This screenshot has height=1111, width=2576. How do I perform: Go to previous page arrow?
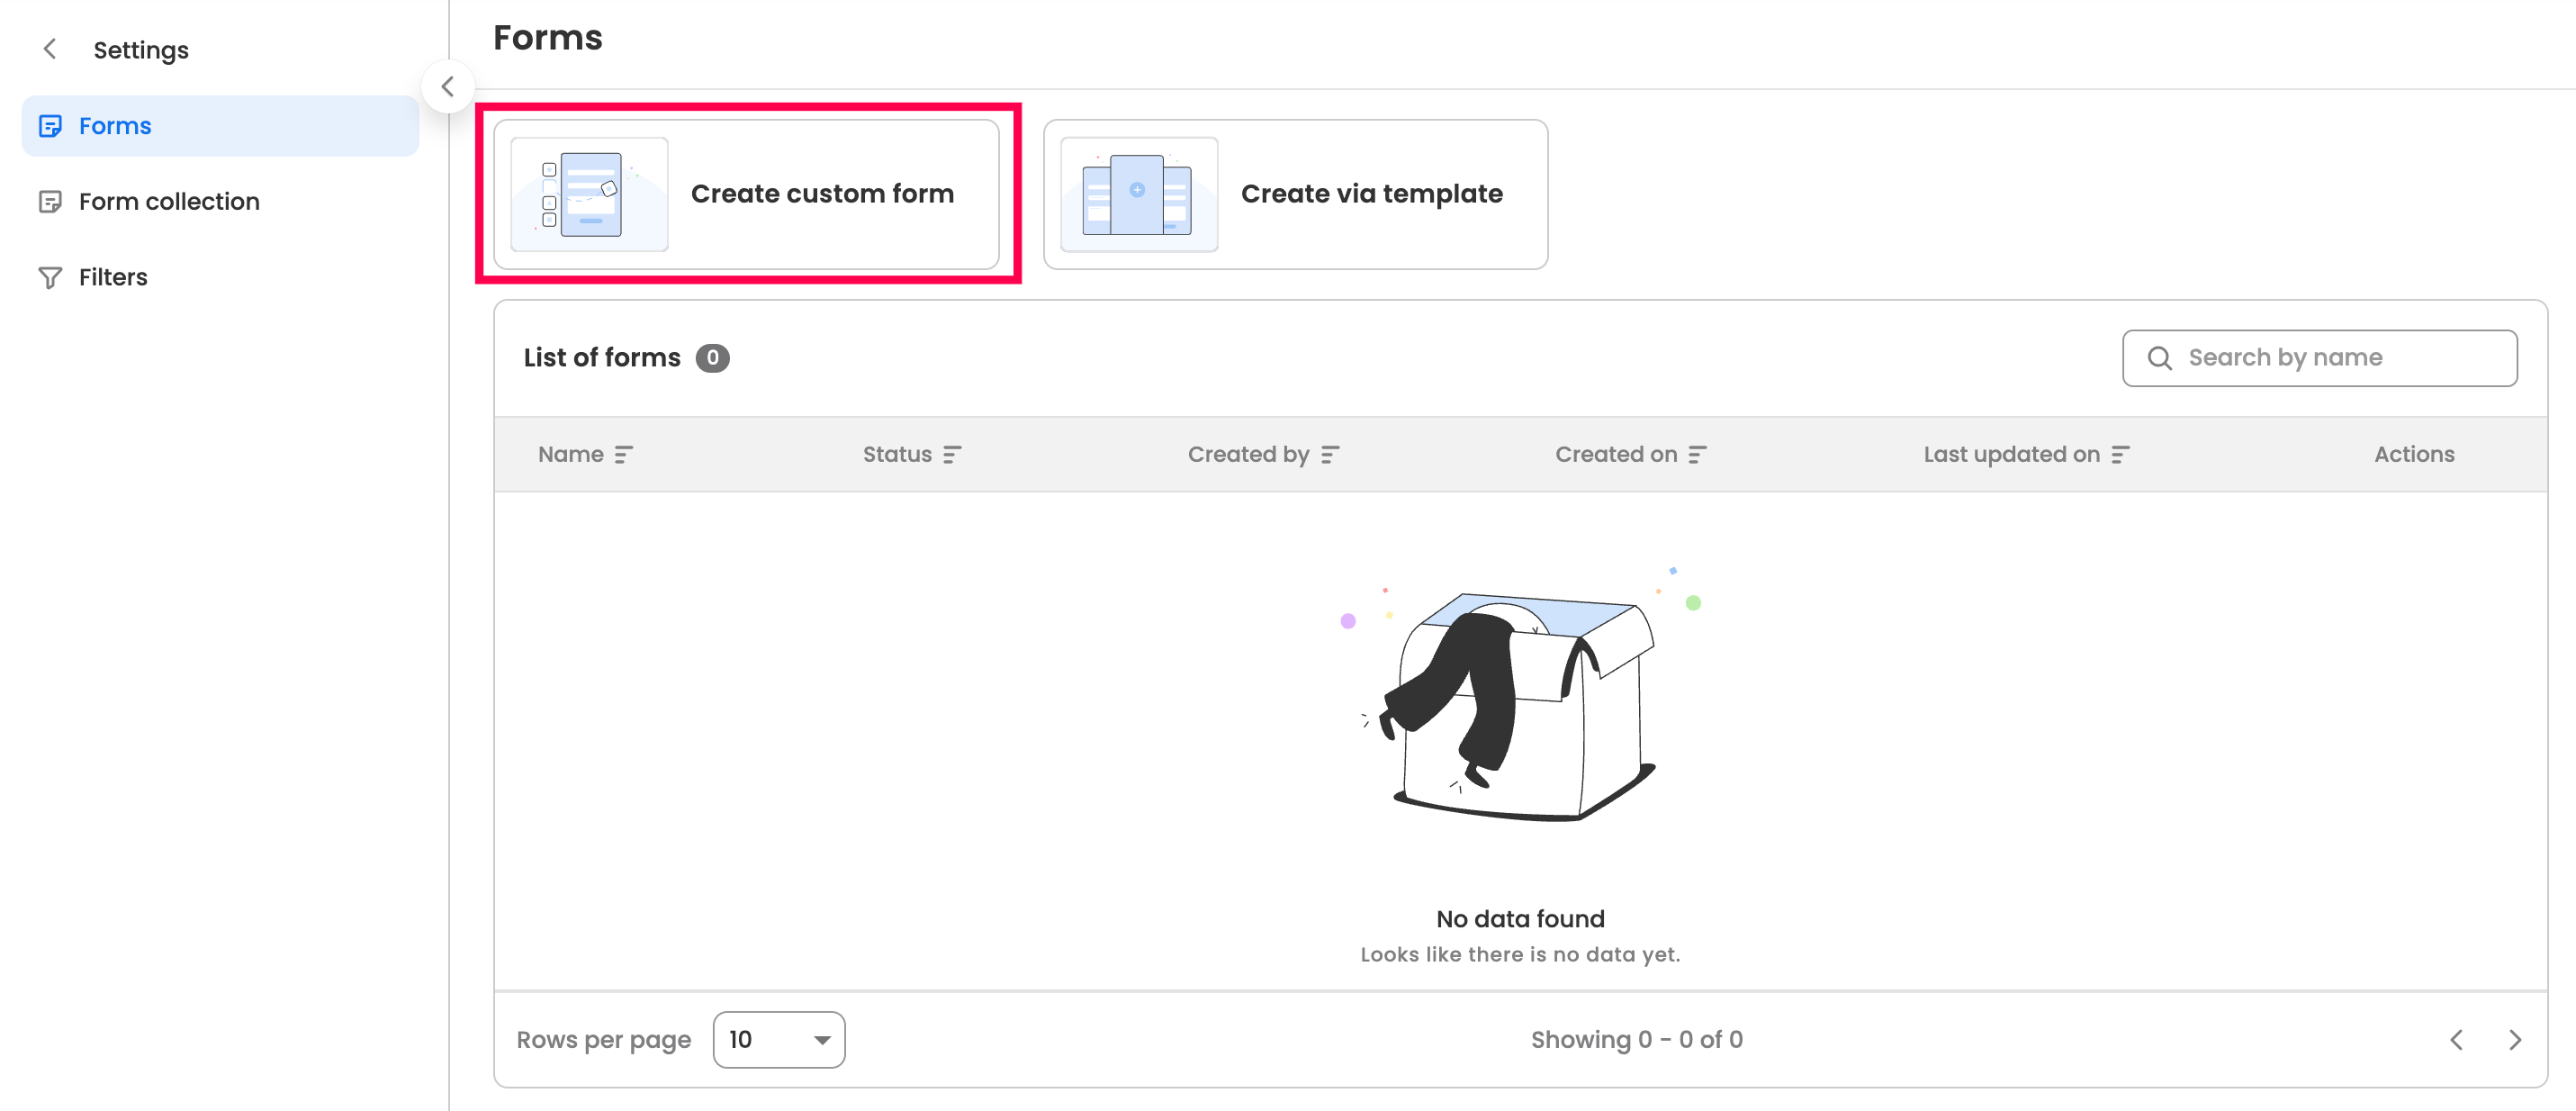coord(2456,1040)
